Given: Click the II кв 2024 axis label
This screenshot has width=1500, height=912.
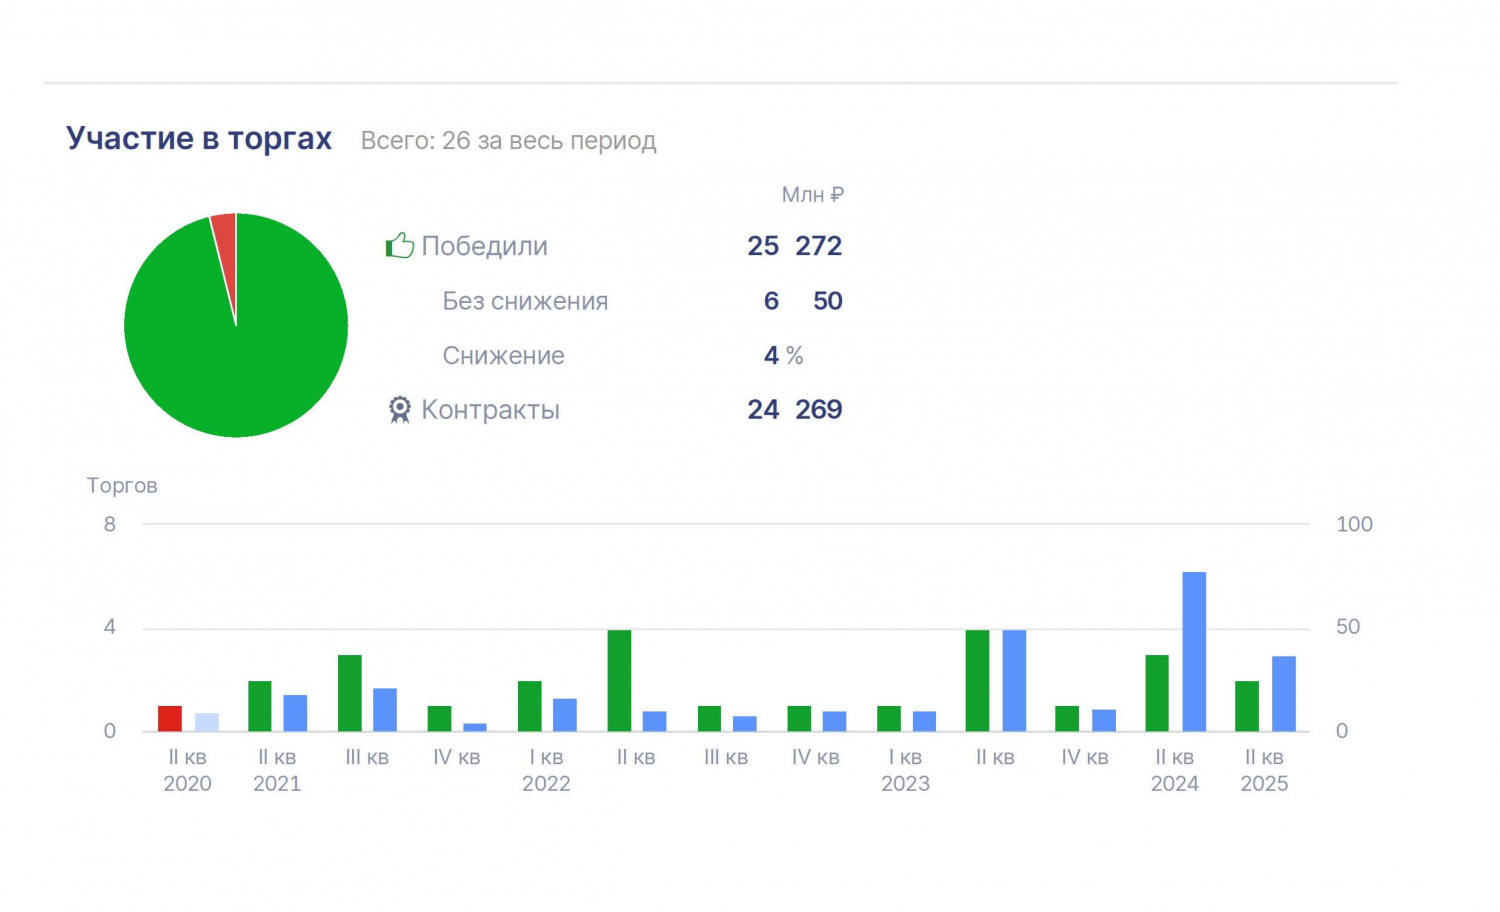Looking at the screenshot, I should pos(1175,771).
